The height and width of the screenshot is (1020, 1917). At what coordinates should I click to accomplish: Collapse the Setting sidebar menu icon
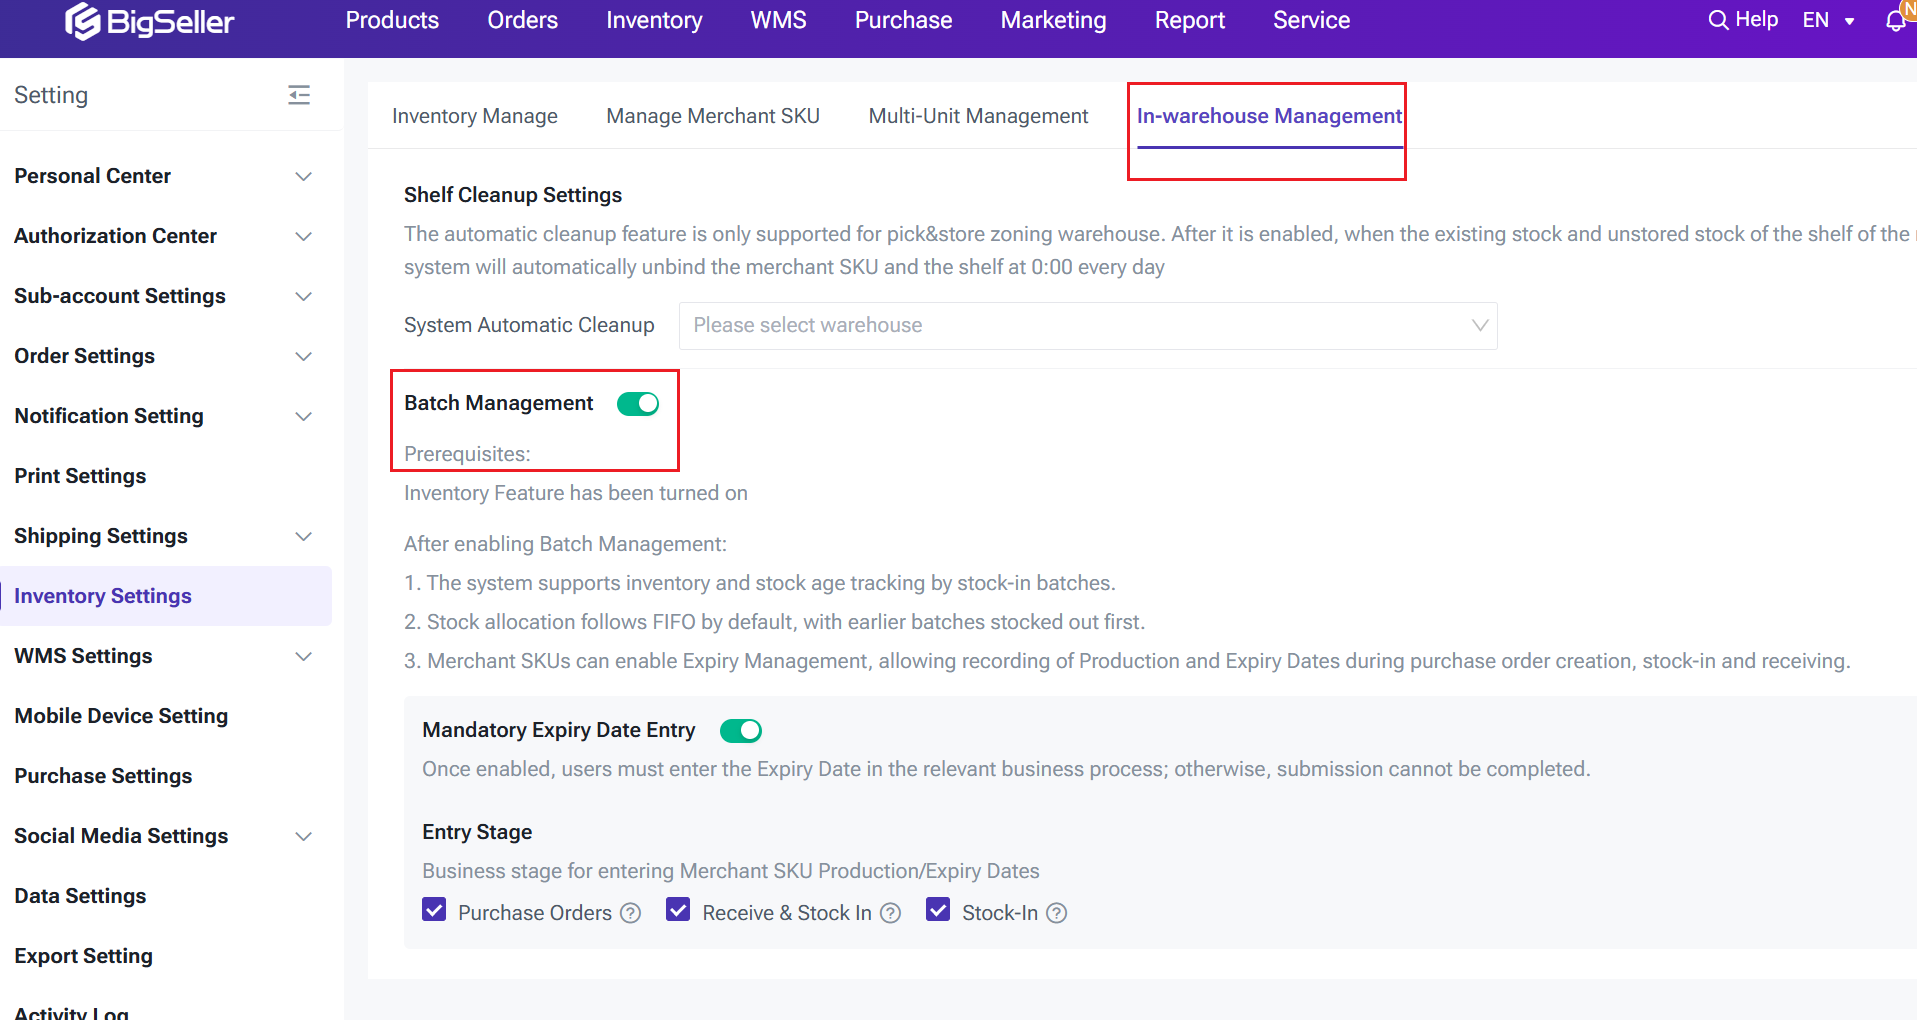point(299,95)
